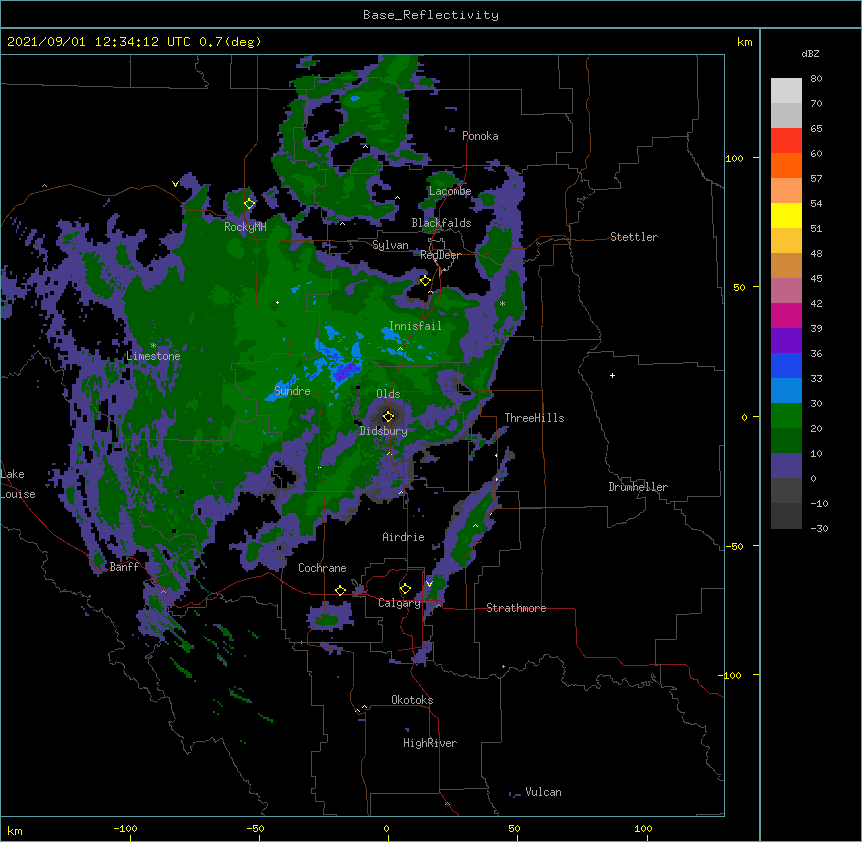
Task: Select the purple 39–36 dBZ legend swatch
Action: (786, 341)
